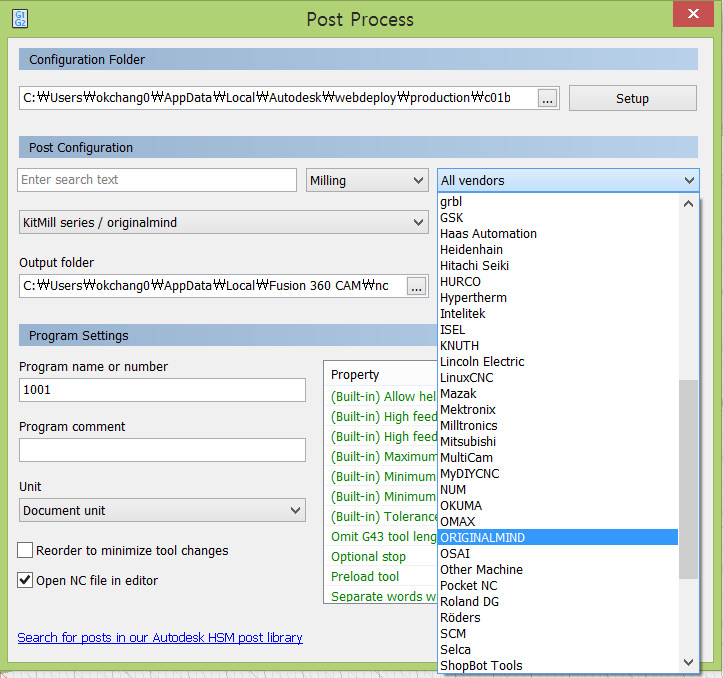Choose LinuxCNC from the list
This screenshot has width=723, height=678.
point(558,378)
